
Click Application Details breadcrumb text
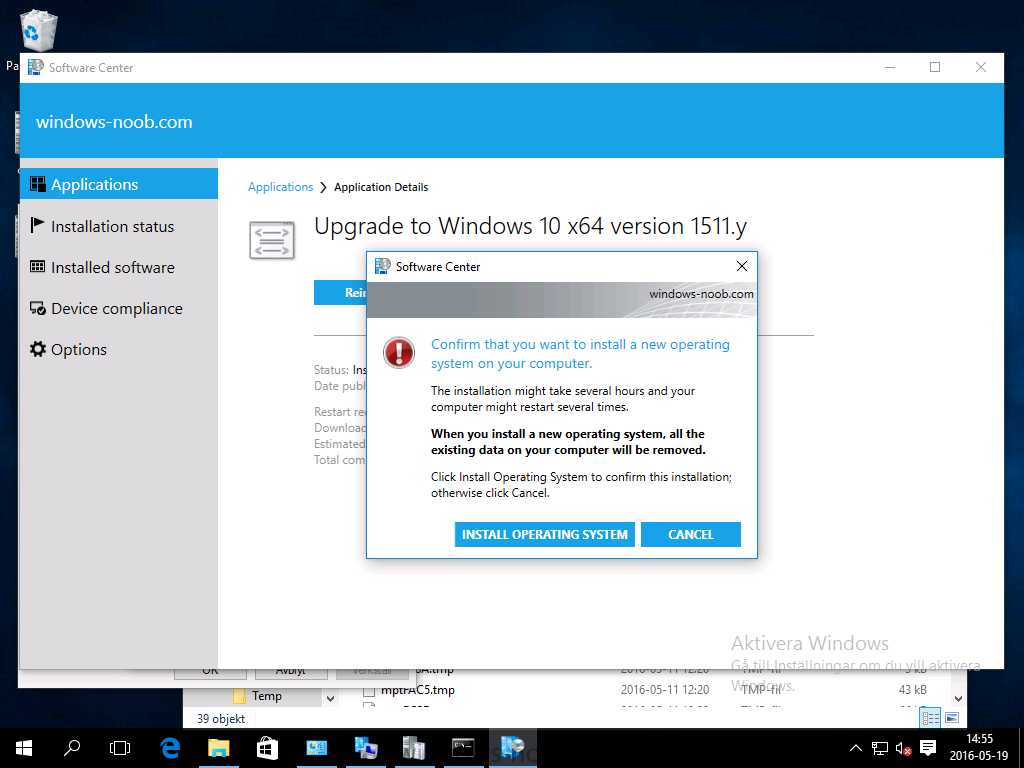(x=381, y=187)
